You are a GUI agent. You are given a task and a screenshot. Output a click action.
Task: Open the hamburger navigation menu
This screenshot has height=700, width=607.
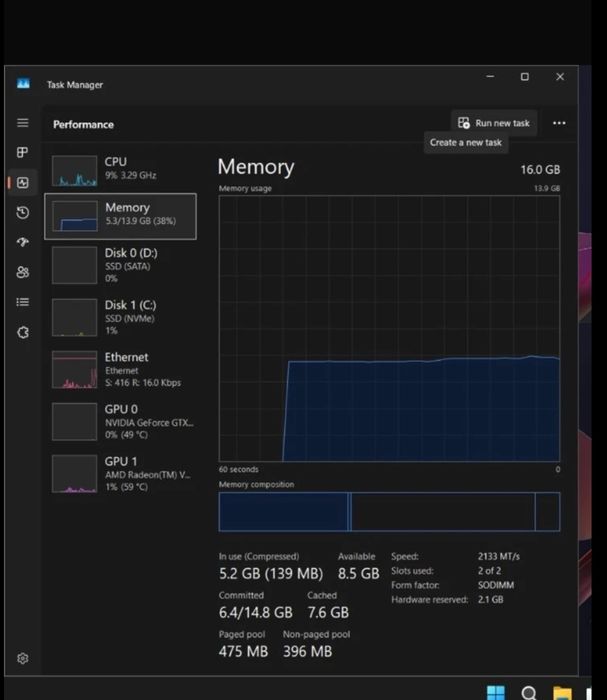point(23,123)
